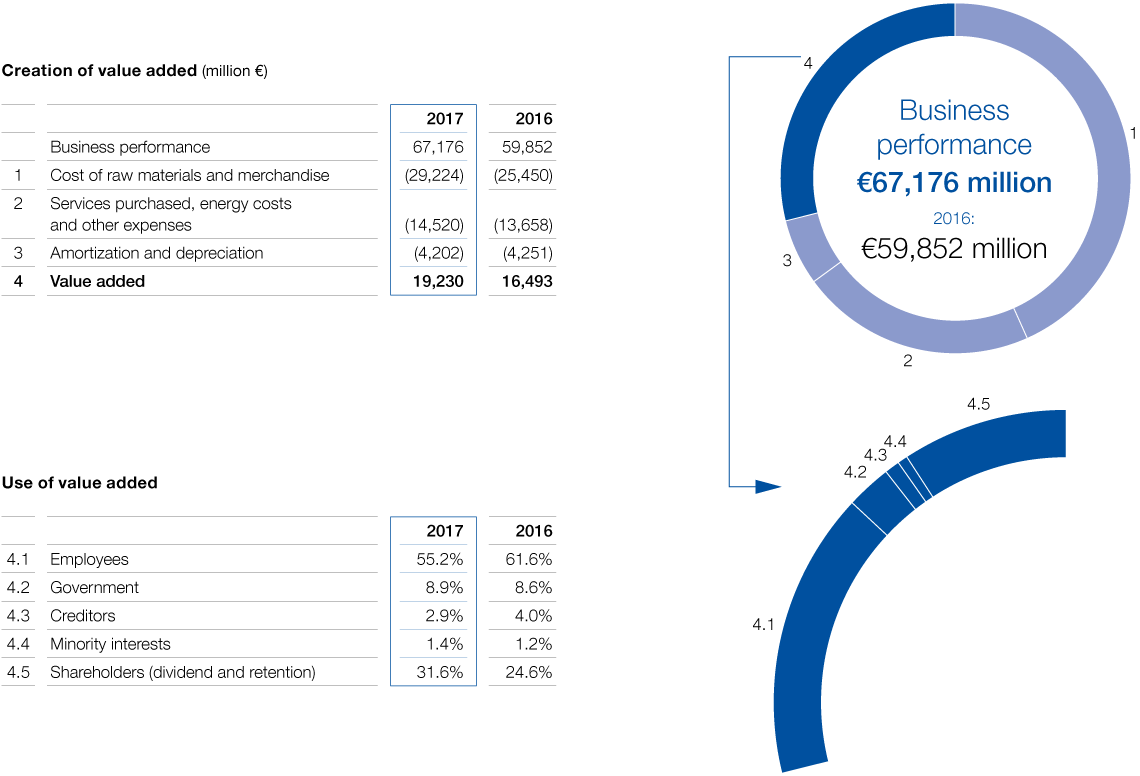
Task: Select arc segment 4.2 for Government
Action: pyautogui.click(x=884, y=503)
